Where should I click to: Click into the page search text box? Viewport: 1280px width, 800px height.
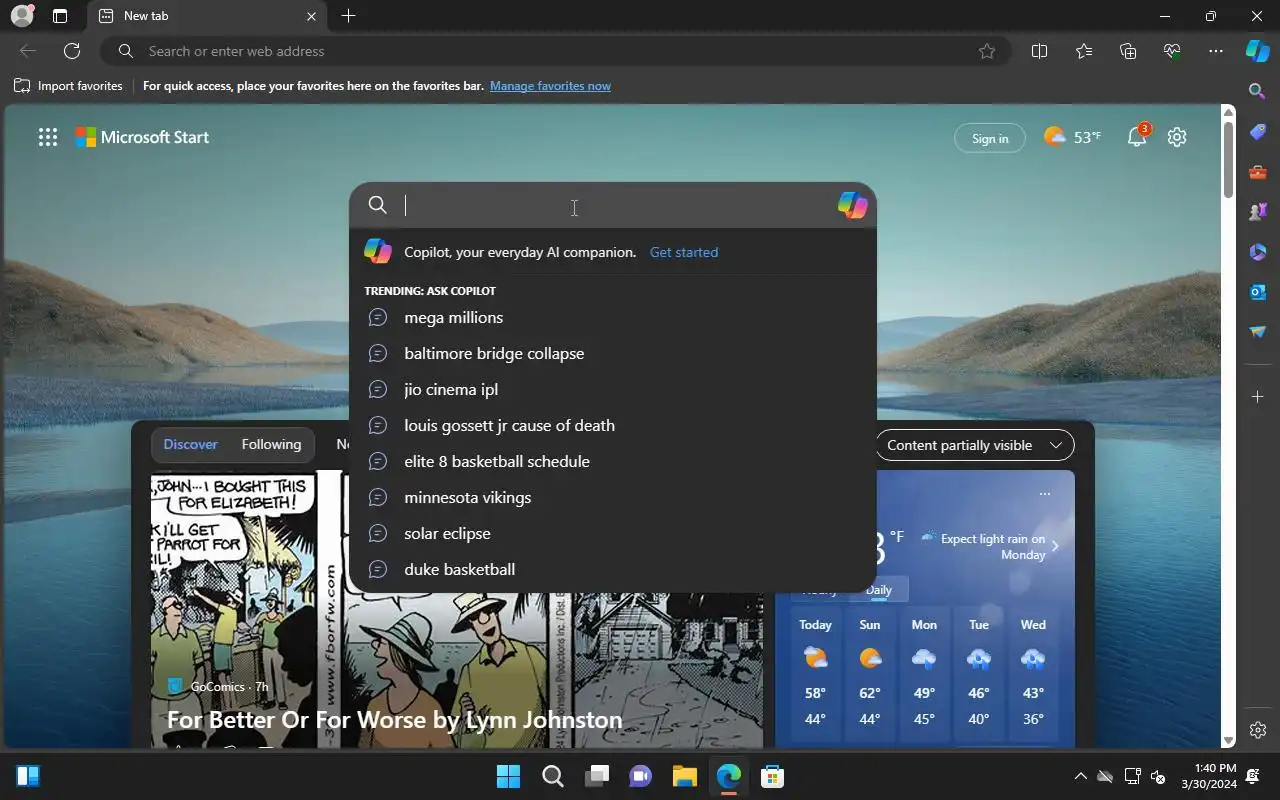pos(615,205)
